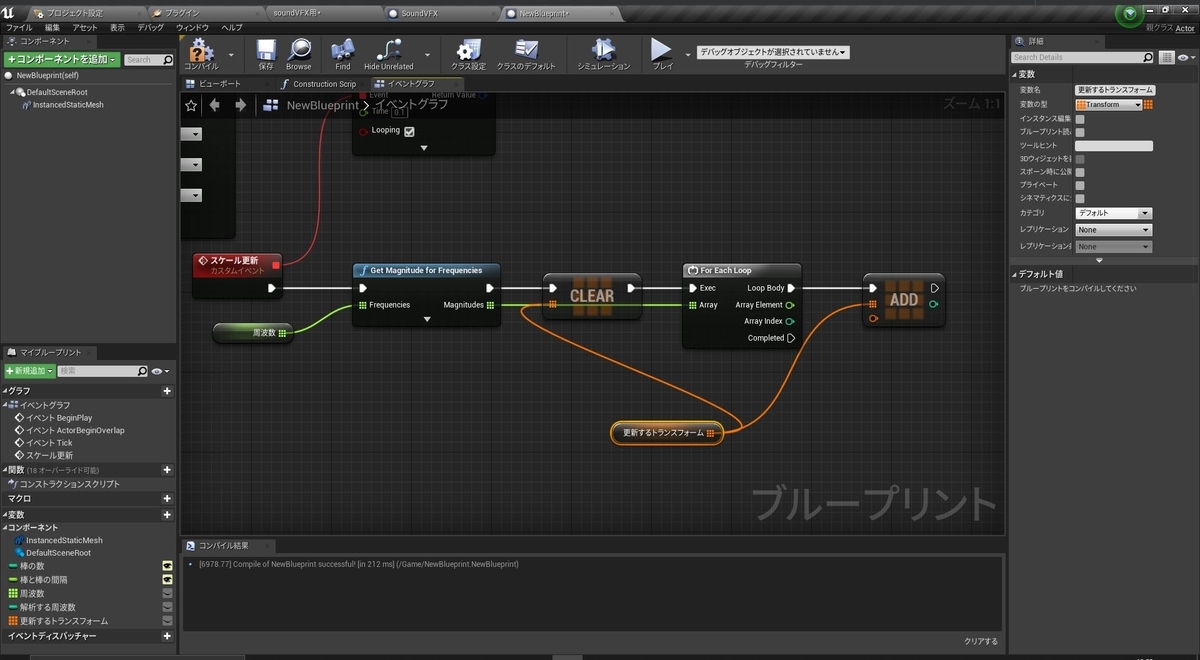The height and width of the screenshot is (660, 1200).
Task: Go forward with the graph right arrow
Action: click(240, 105)
